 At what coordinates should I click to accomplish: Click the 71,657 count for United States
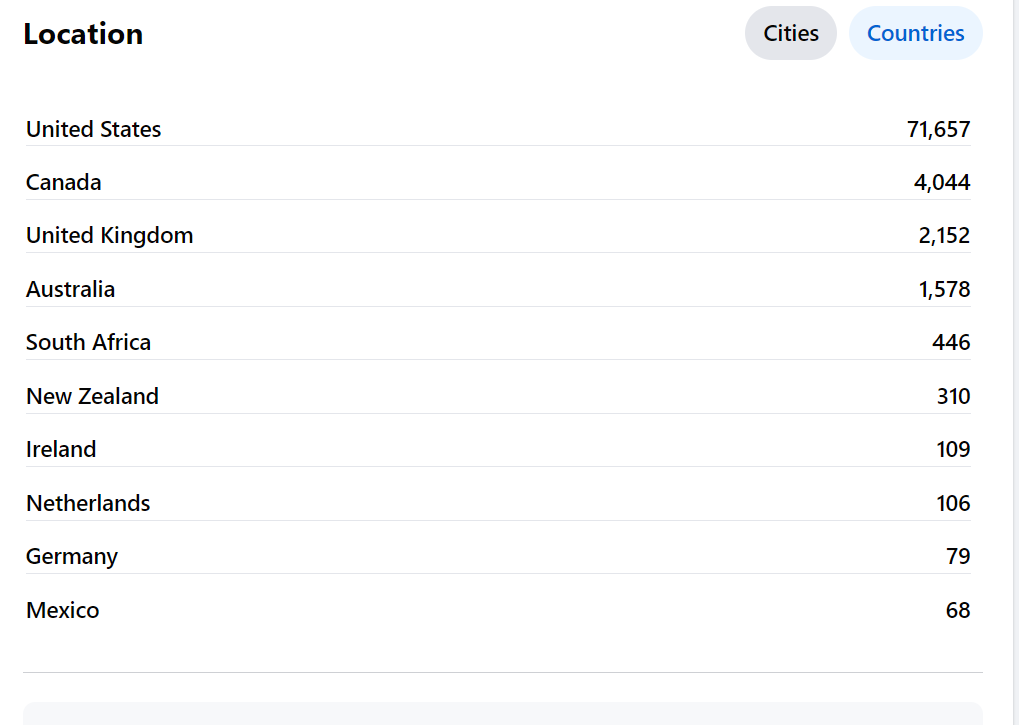click(938, 129)
